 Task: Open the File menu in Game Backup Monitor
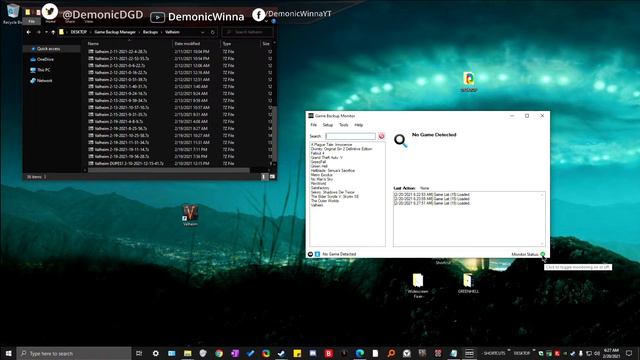313,125
